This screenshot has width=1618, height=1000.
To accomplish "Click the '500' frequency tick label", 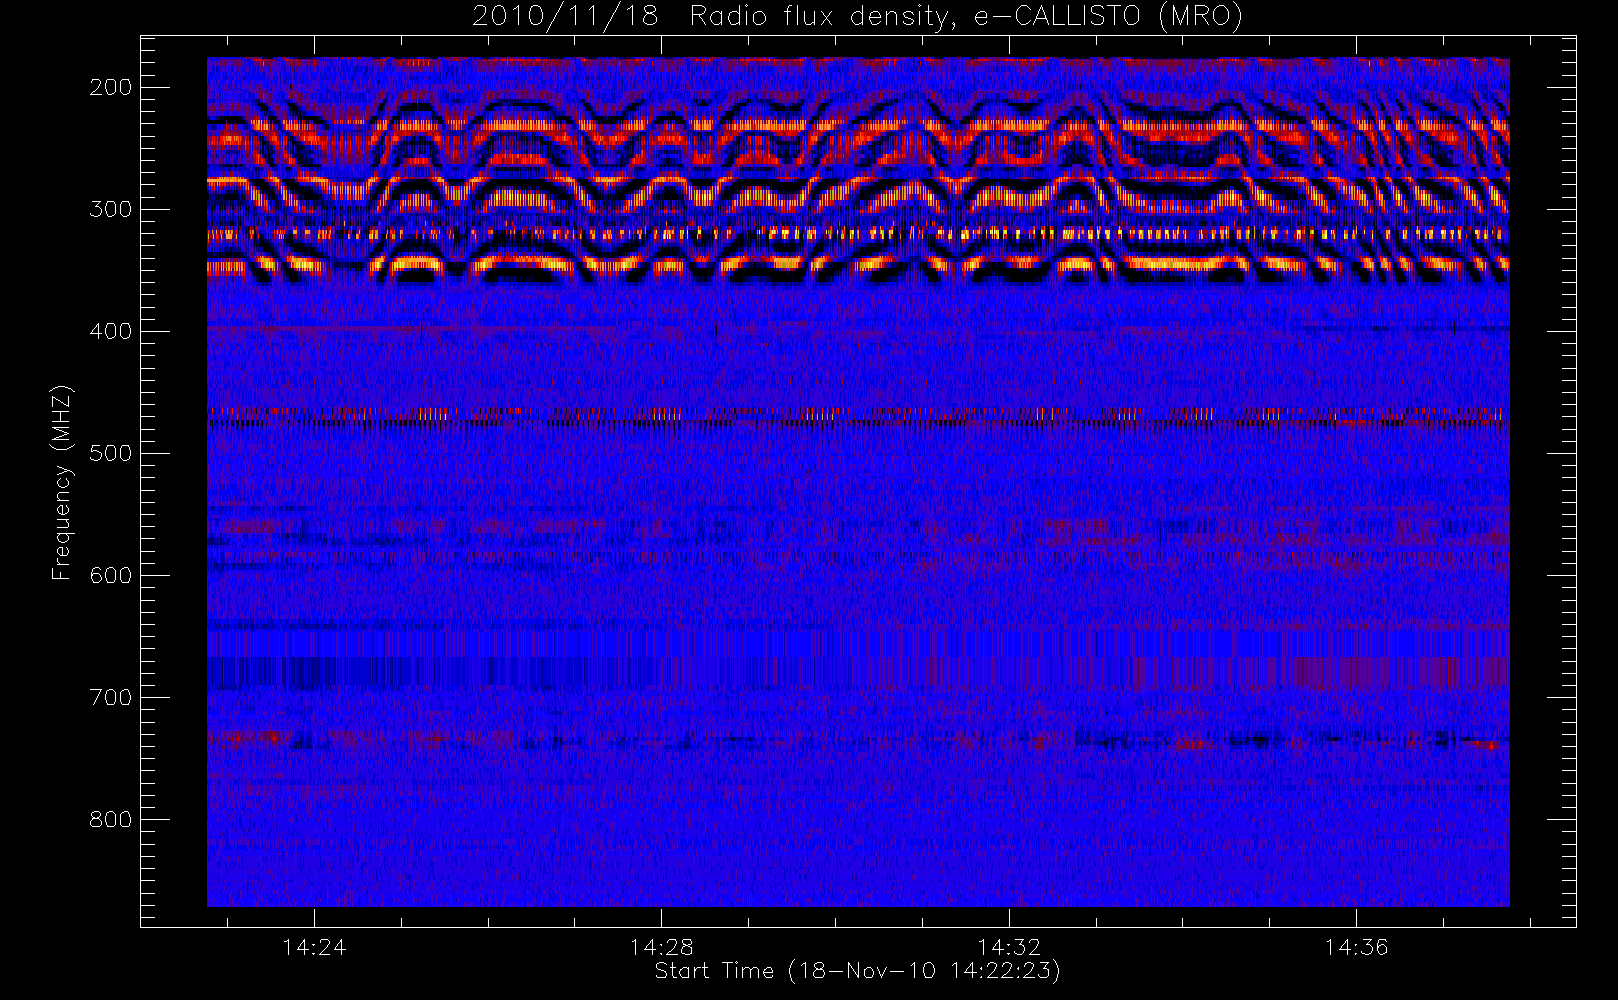I will click(111, 453).
